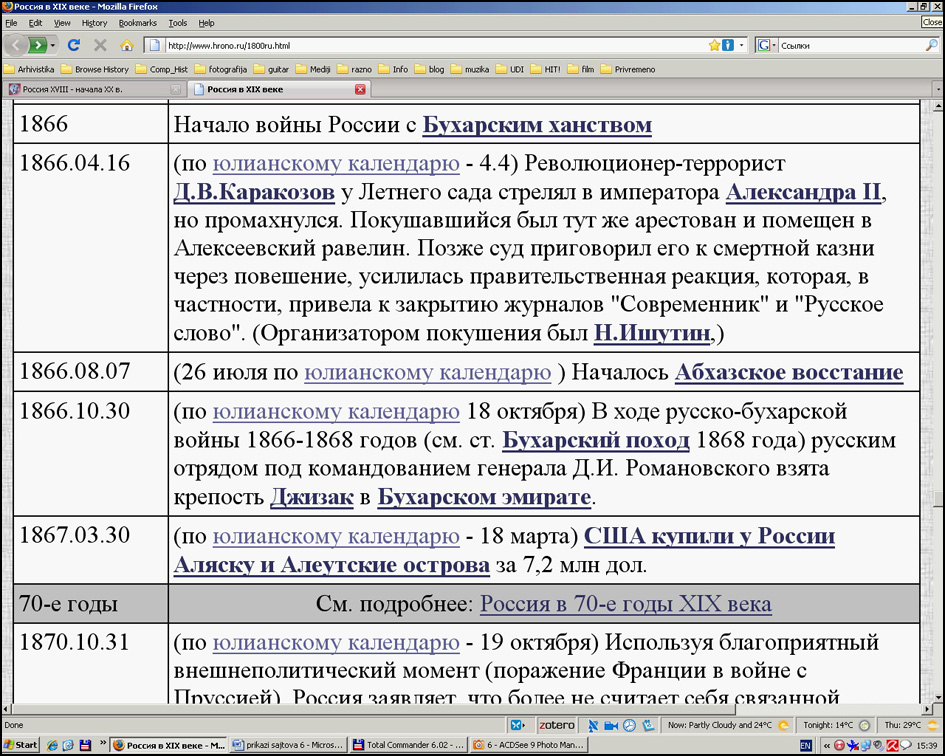Bookmark this page with the star icon

[x=714, y=45]
